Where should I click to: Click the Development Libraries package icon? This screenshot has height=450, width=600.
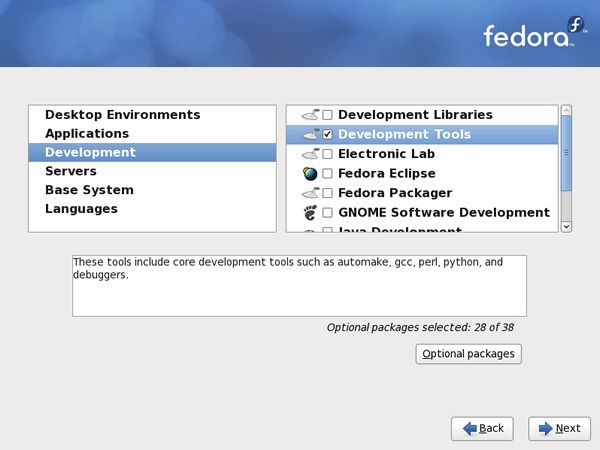coord(311,114)
